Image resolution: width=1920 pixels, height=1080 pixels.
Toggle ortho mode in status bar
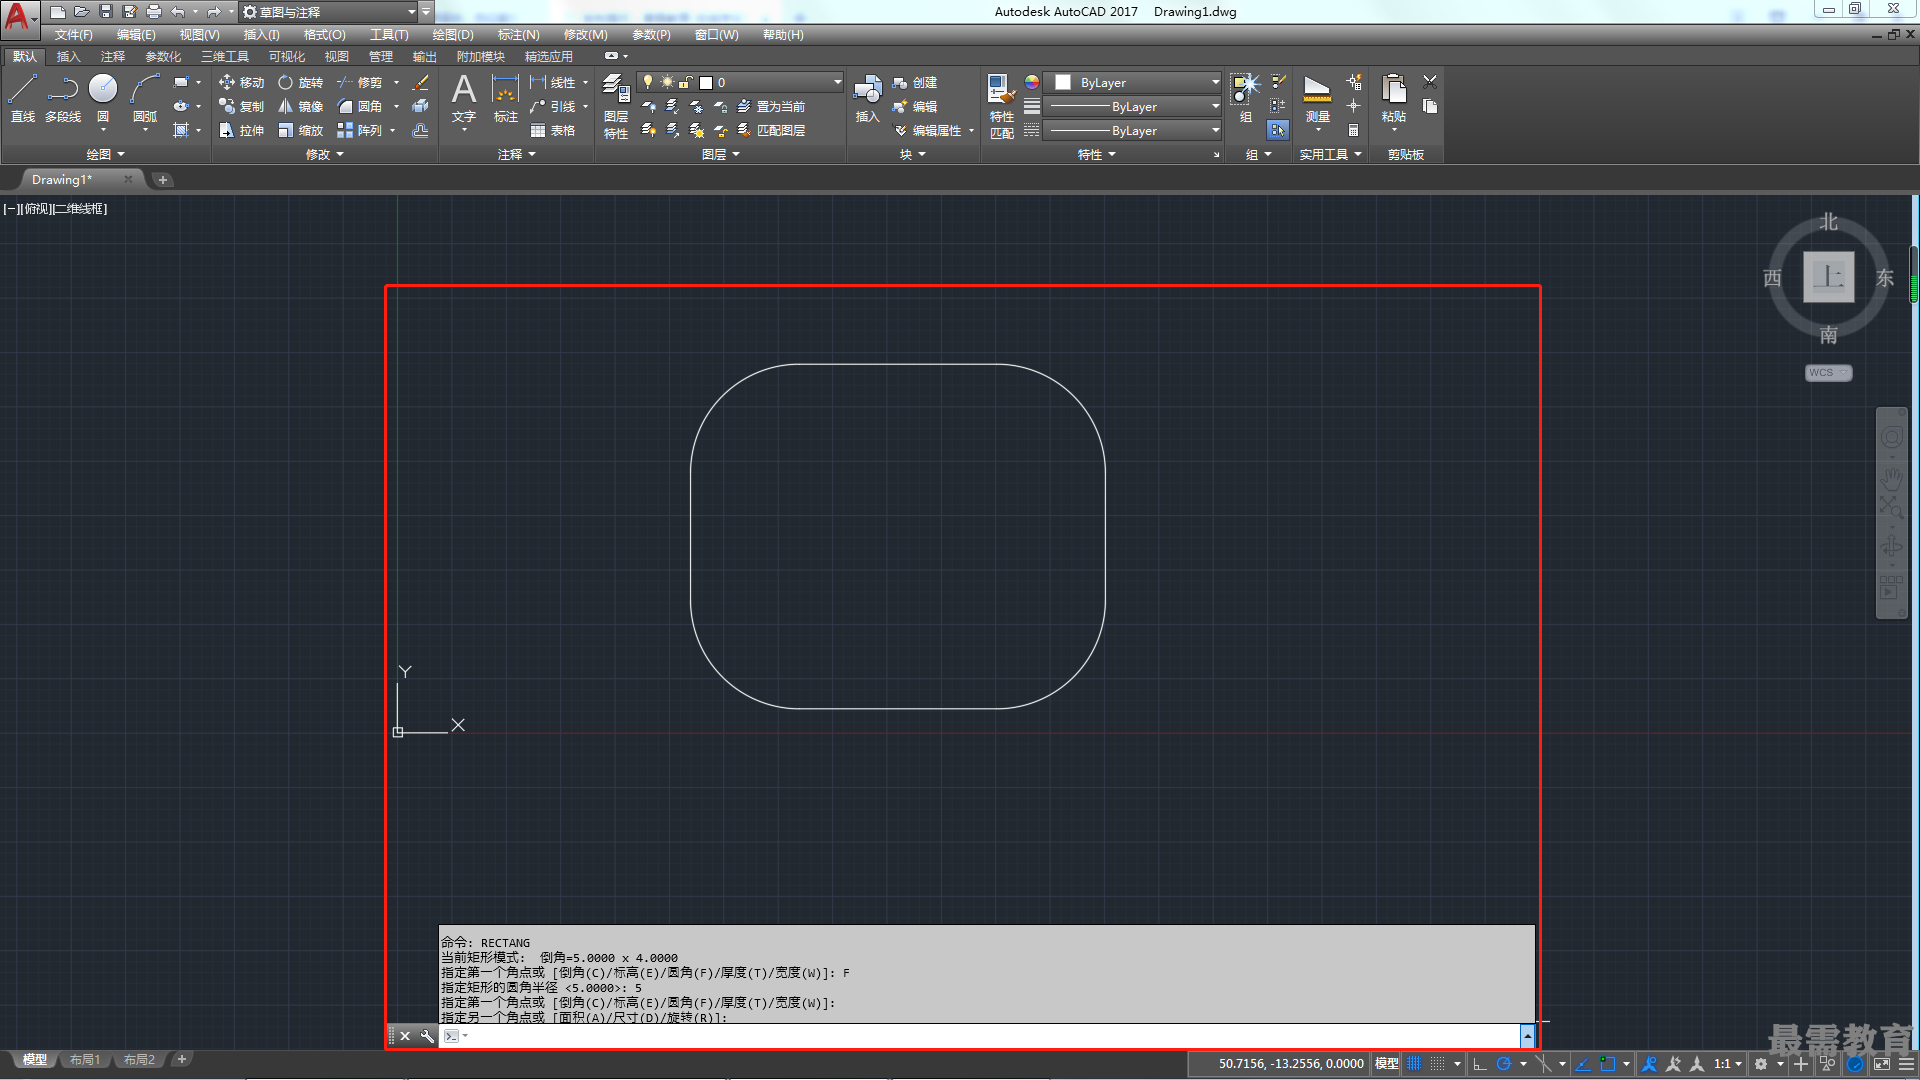click(1480, 1064)
